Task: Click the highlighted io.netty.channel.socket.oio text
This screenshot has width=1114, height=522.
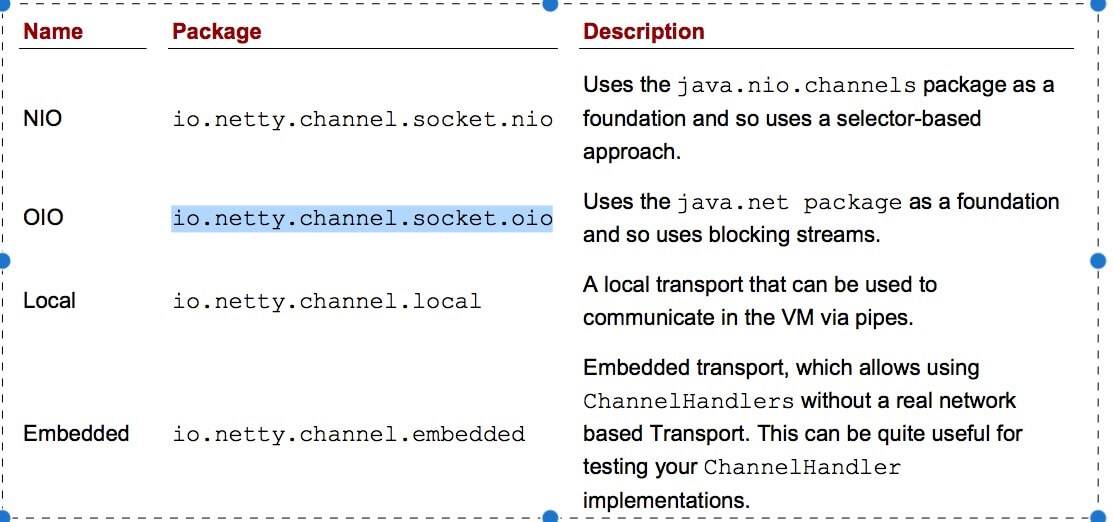Action: coord(362,219)
